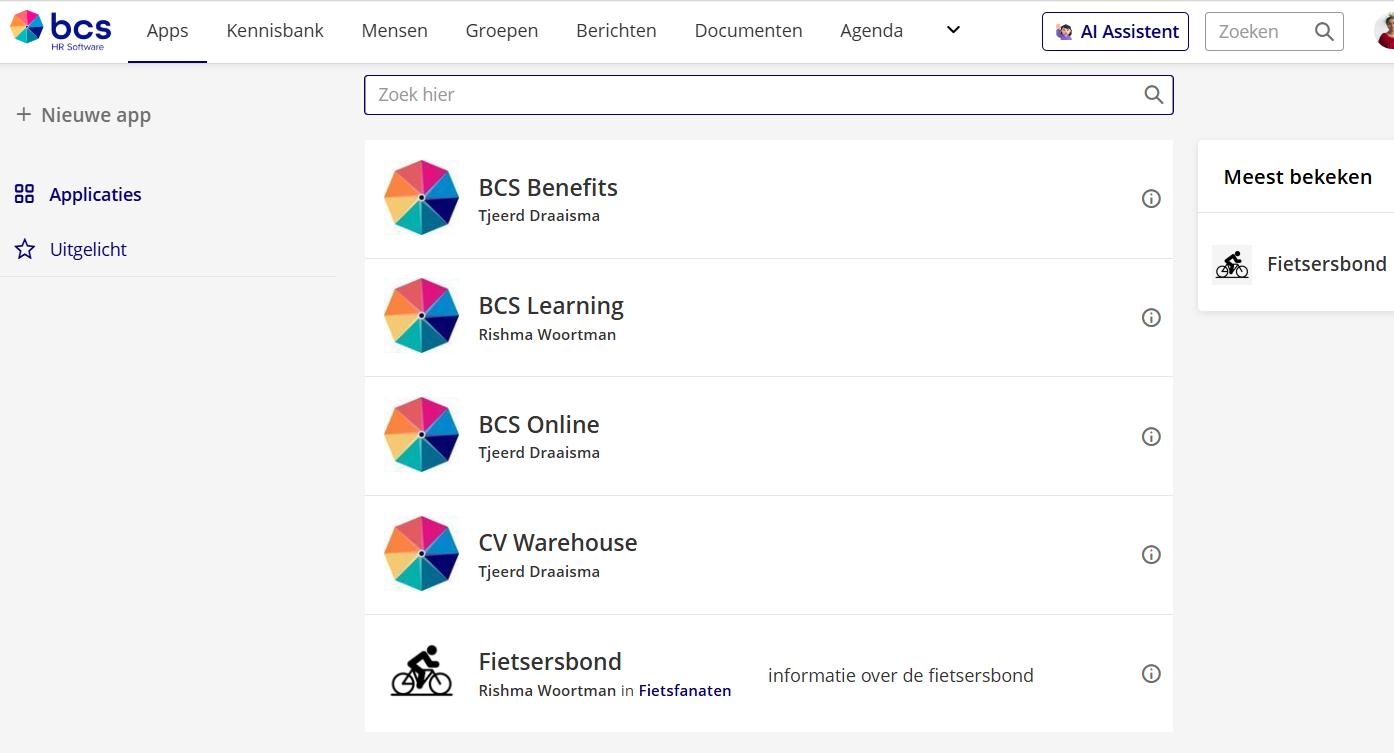The height and width of the screenshot is (753, 1394).
Task: Click magnifier icon in Zoek hier field
Action: 1153,95
